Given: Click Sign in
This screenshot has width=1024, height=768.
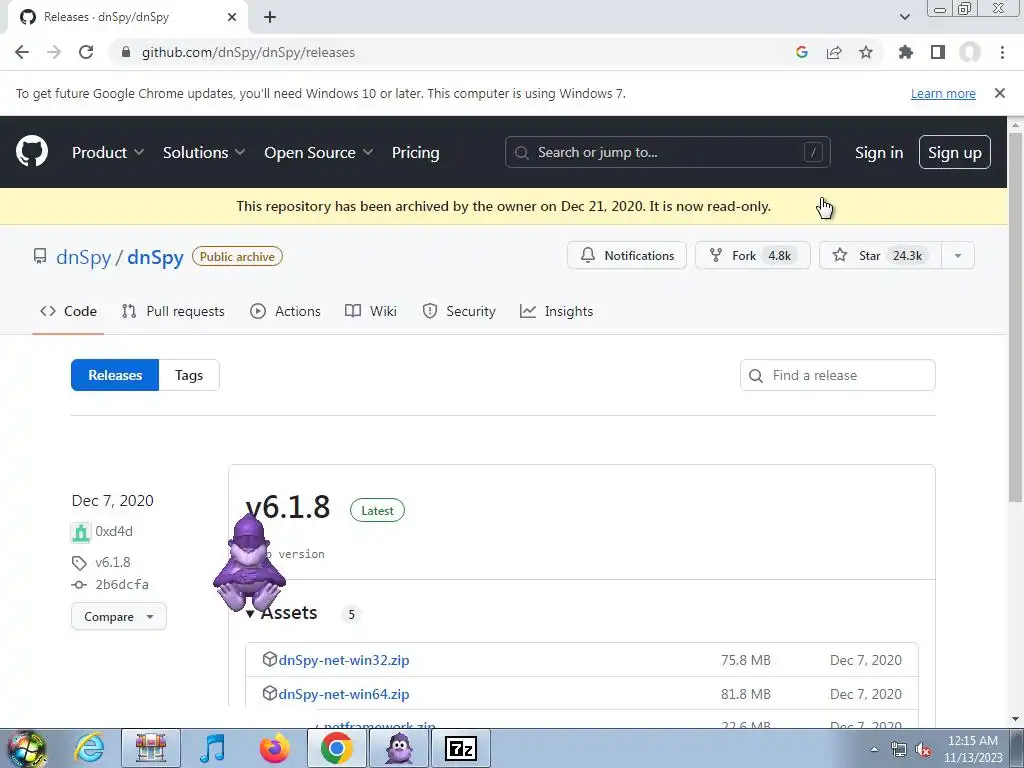Looking at the screenshot, I should [x=879, y=152].
